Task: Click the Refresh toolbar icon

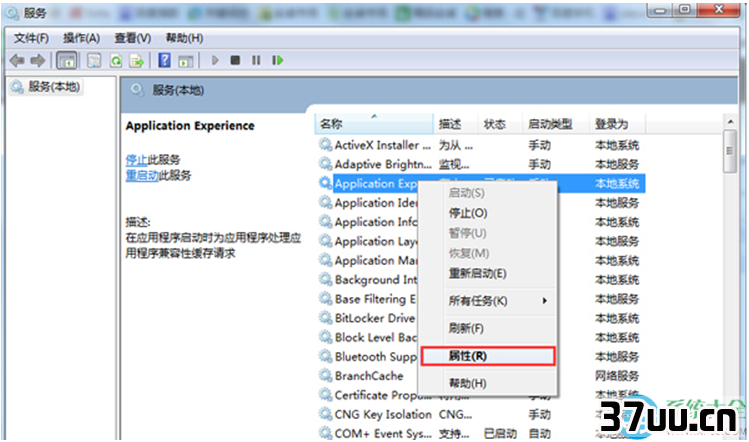Action: coord(116,61)
